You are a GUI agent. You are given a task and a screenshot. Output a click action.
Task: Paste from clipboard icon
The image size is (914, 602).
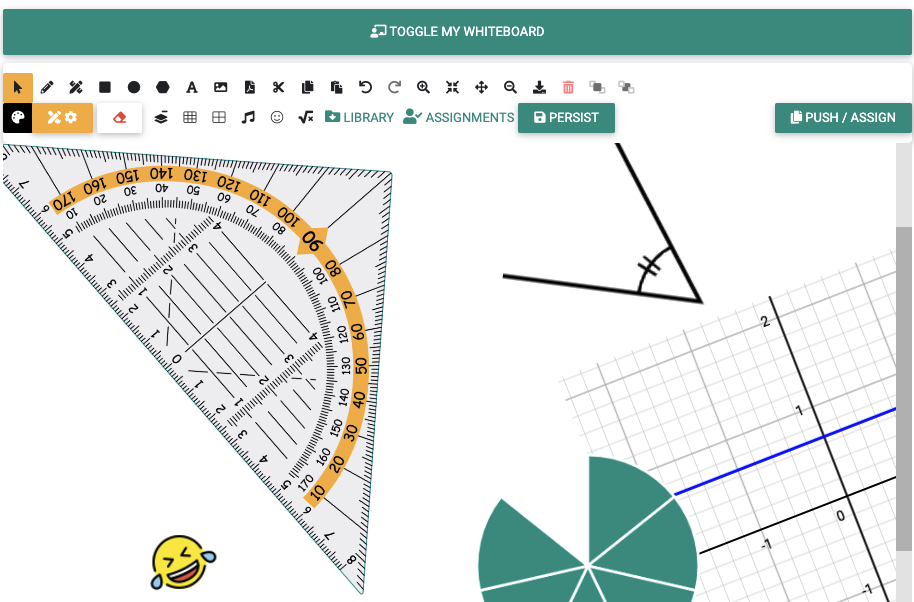coord(336,87)
